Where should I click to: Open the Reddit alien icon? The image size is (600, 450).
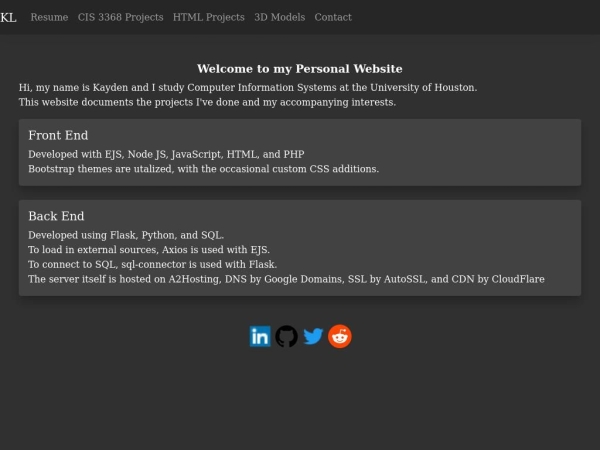[340, 336]
